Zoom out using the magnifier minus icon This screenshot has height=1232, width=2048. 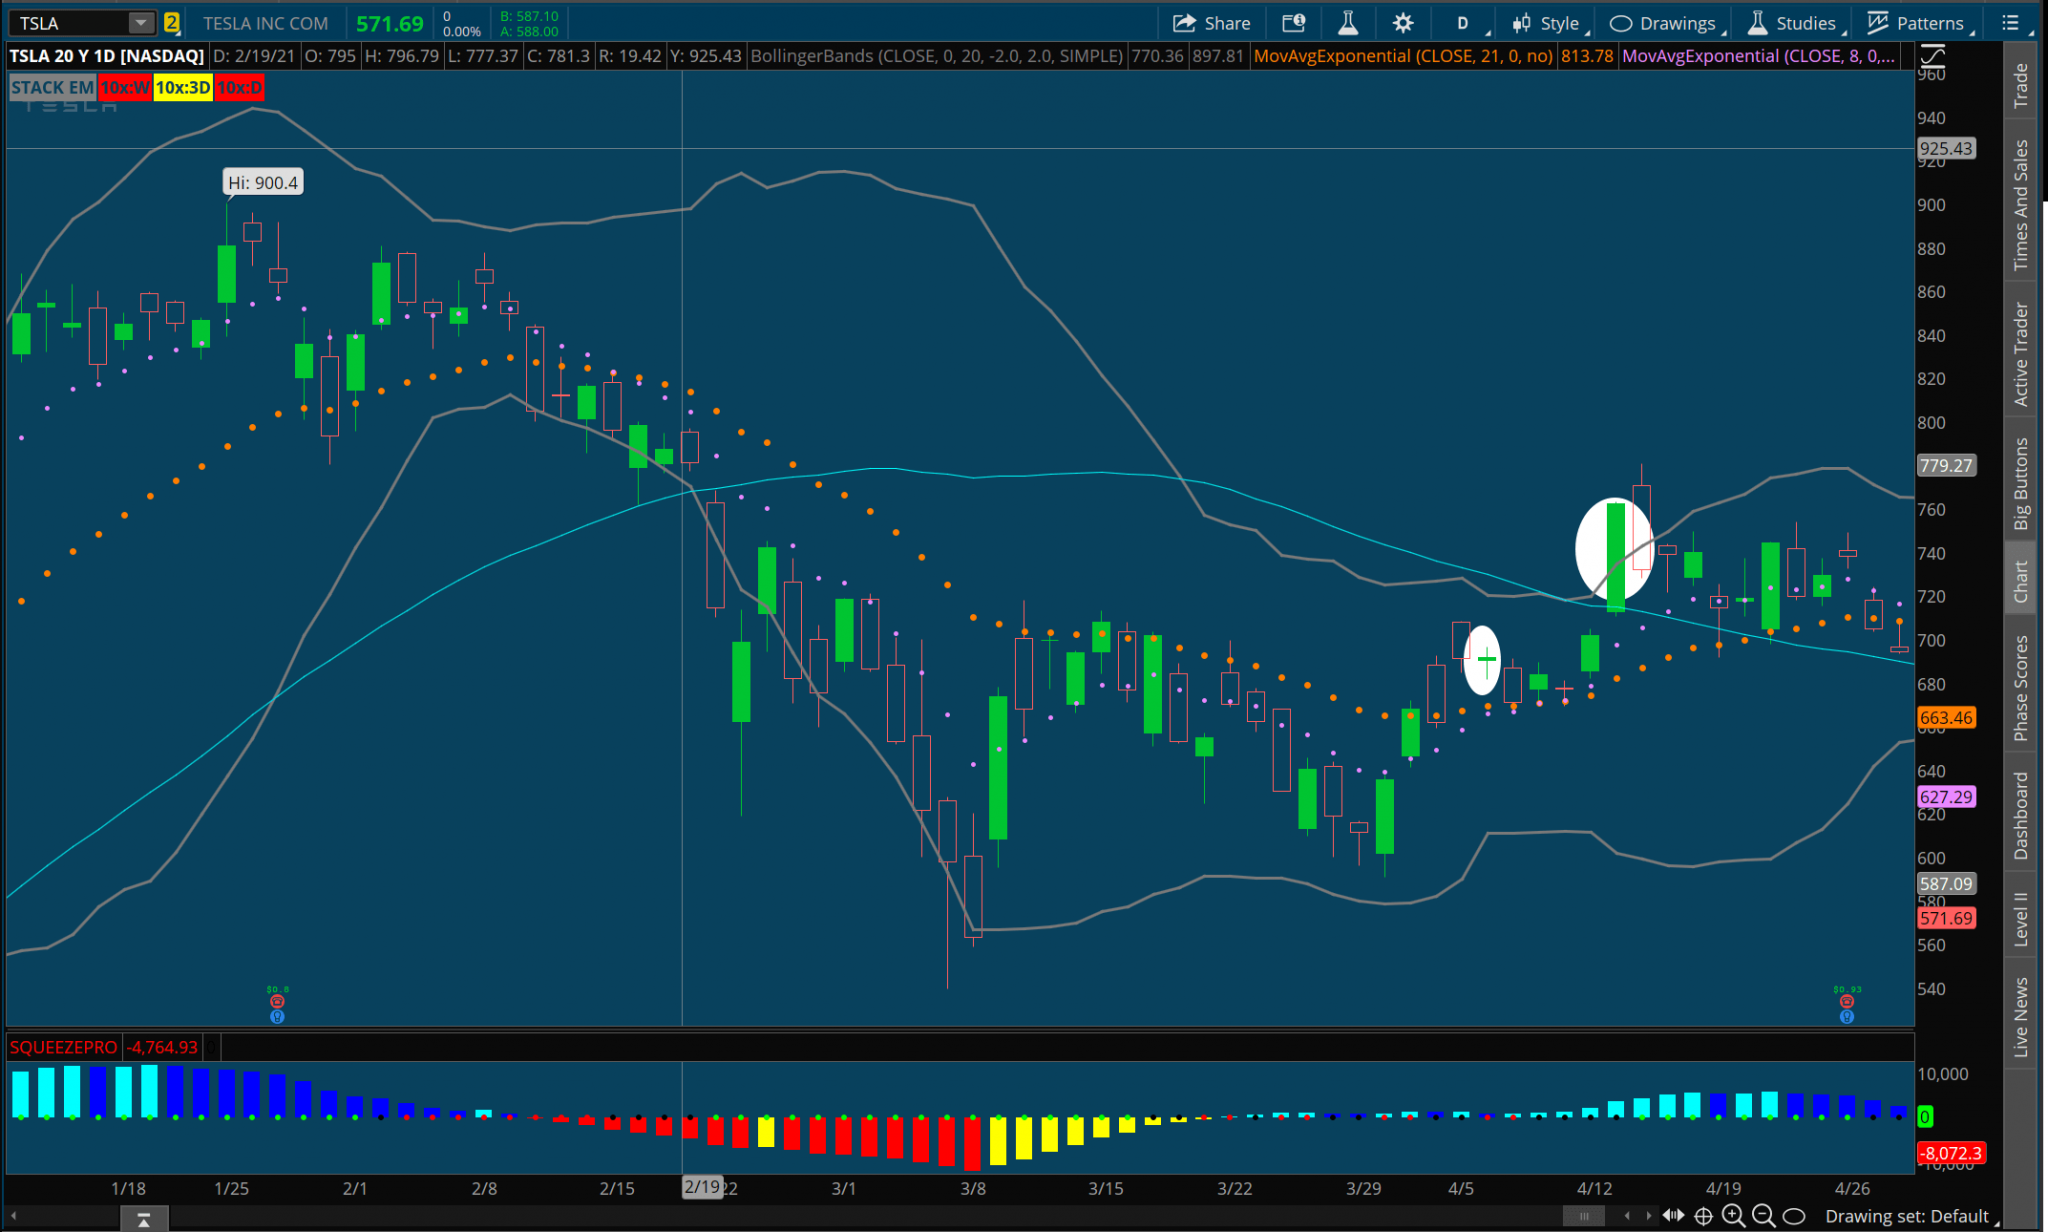point(1764,1217)
